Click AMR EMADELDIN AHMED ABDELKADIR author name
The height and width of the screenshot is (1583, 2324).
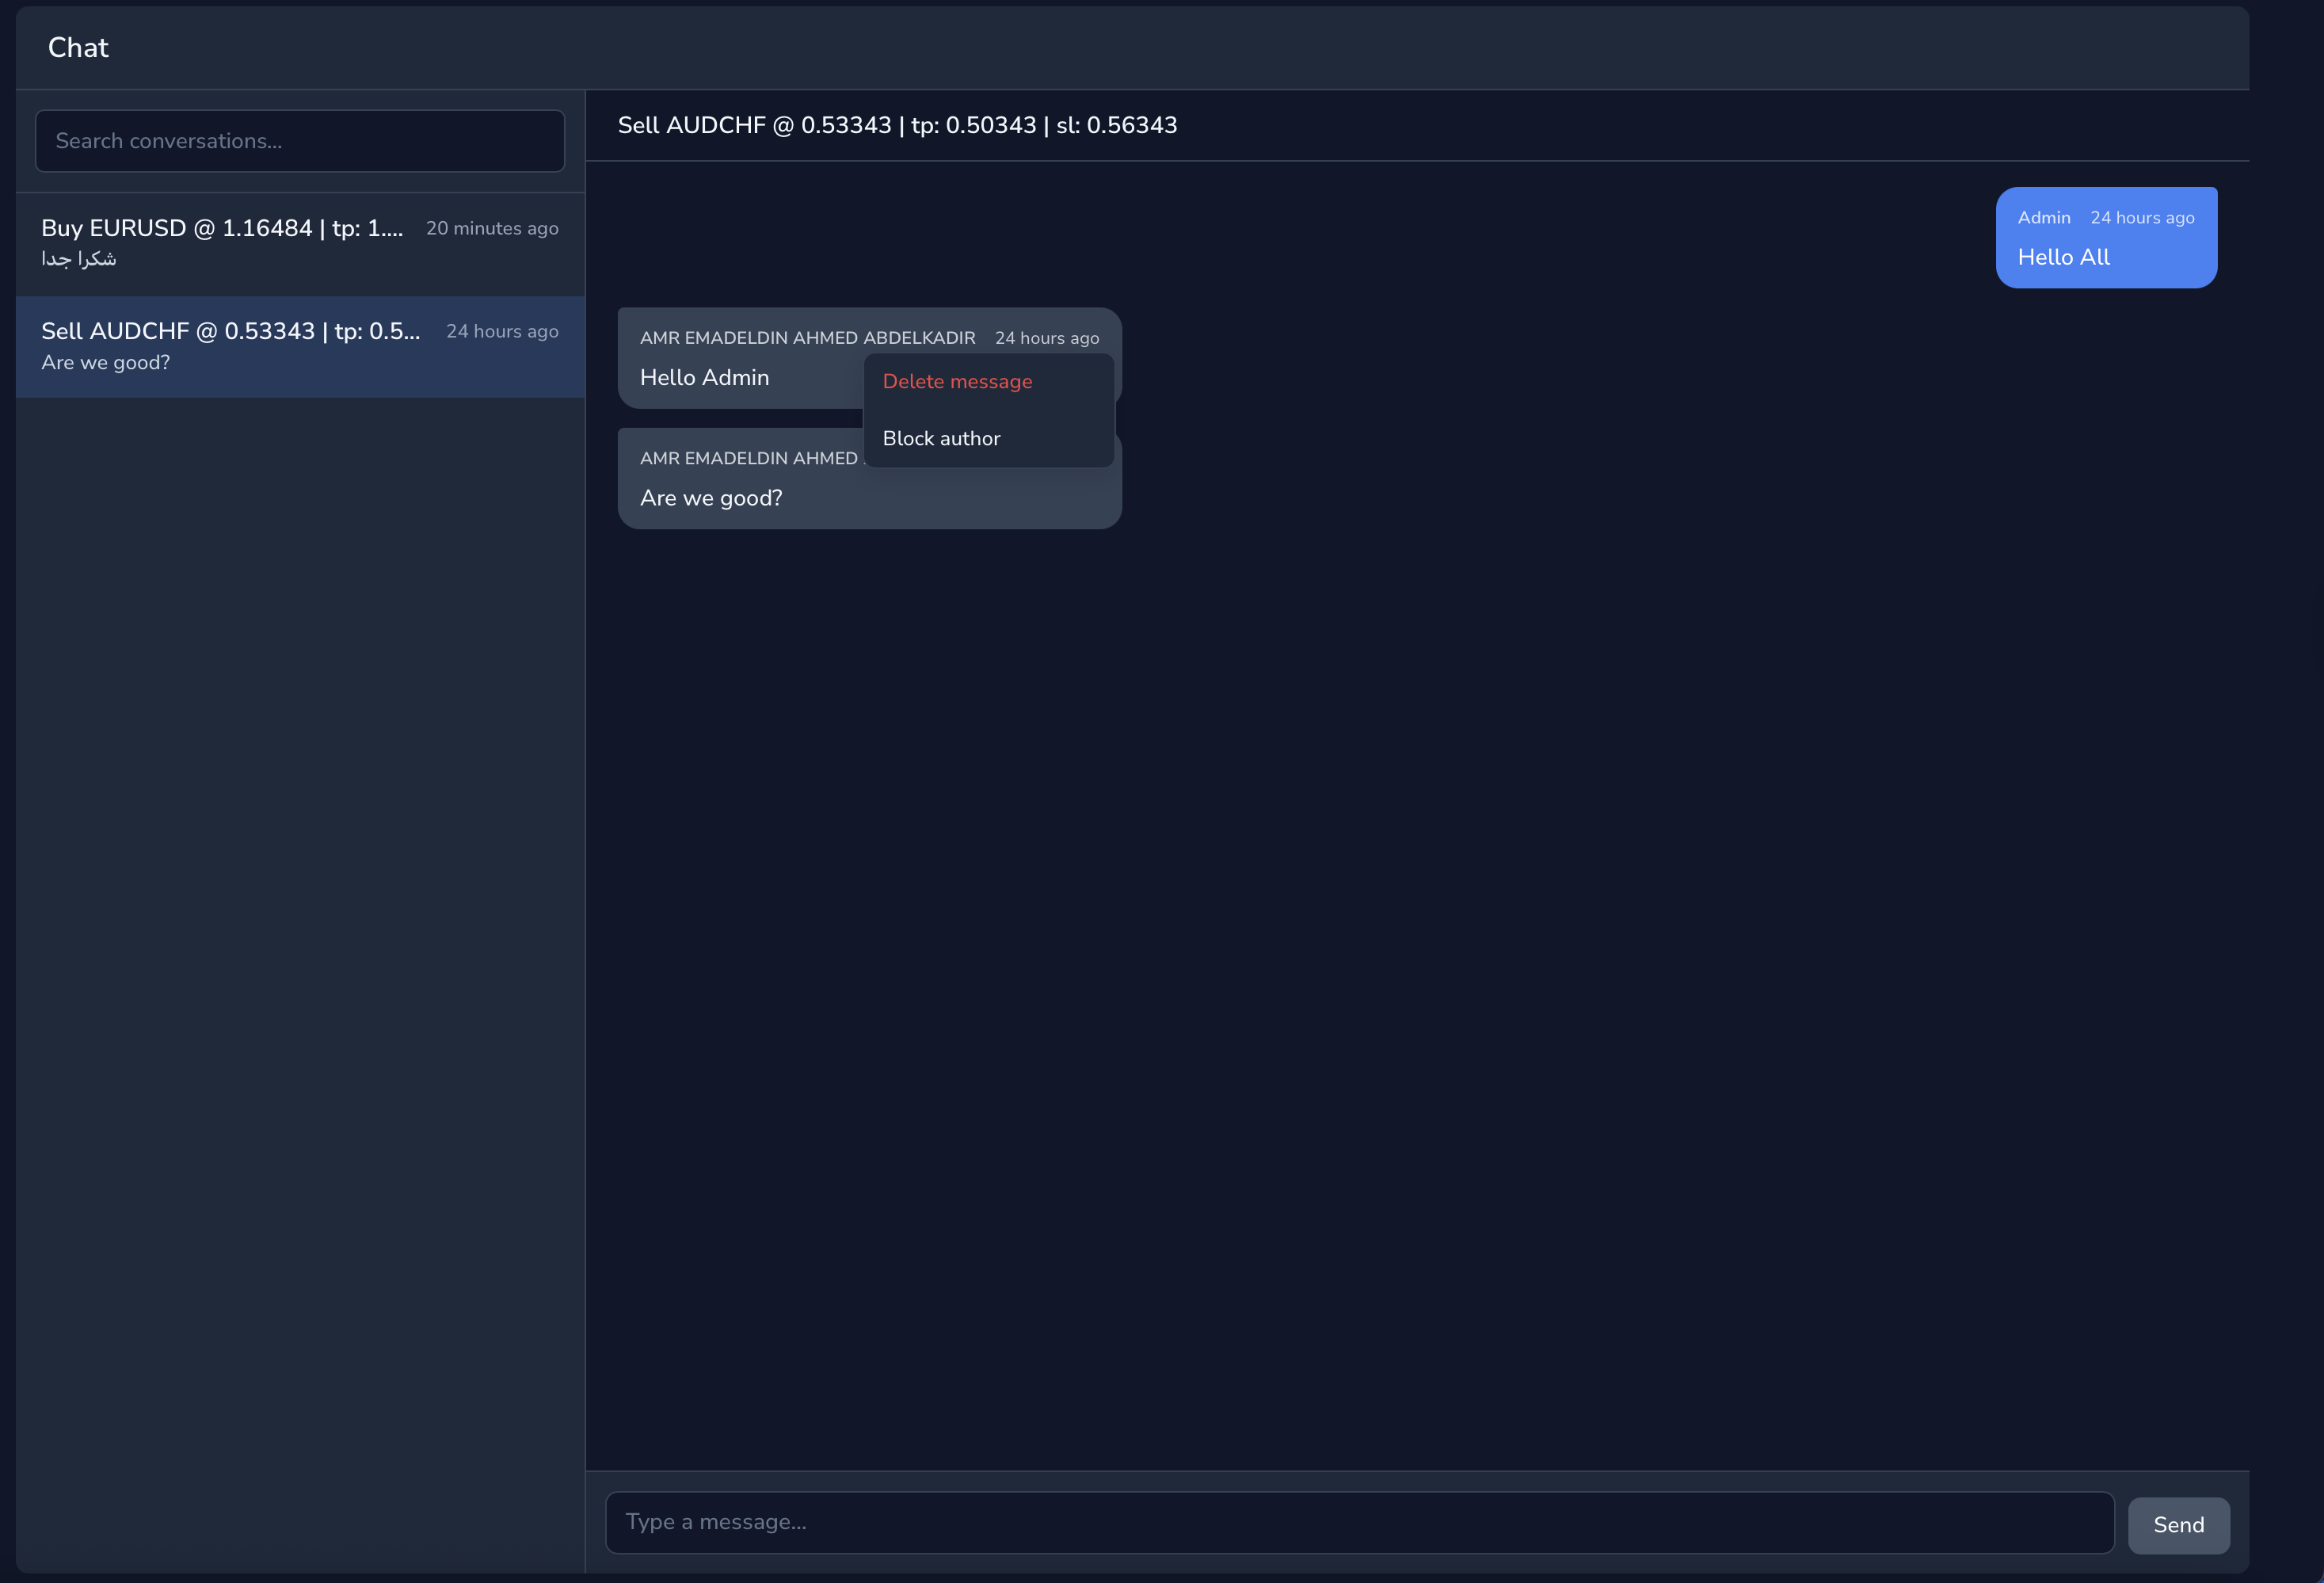(x=807, y=338)
